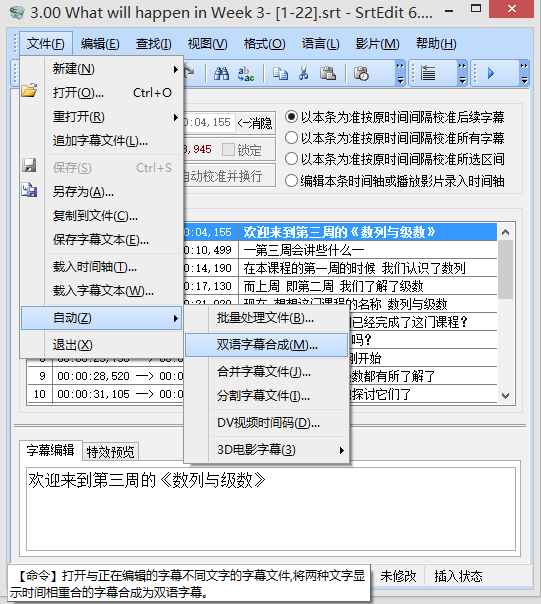Select 以本条为准按原时间间隔校准后续字幕 radio option

click(x=395, y=117)
